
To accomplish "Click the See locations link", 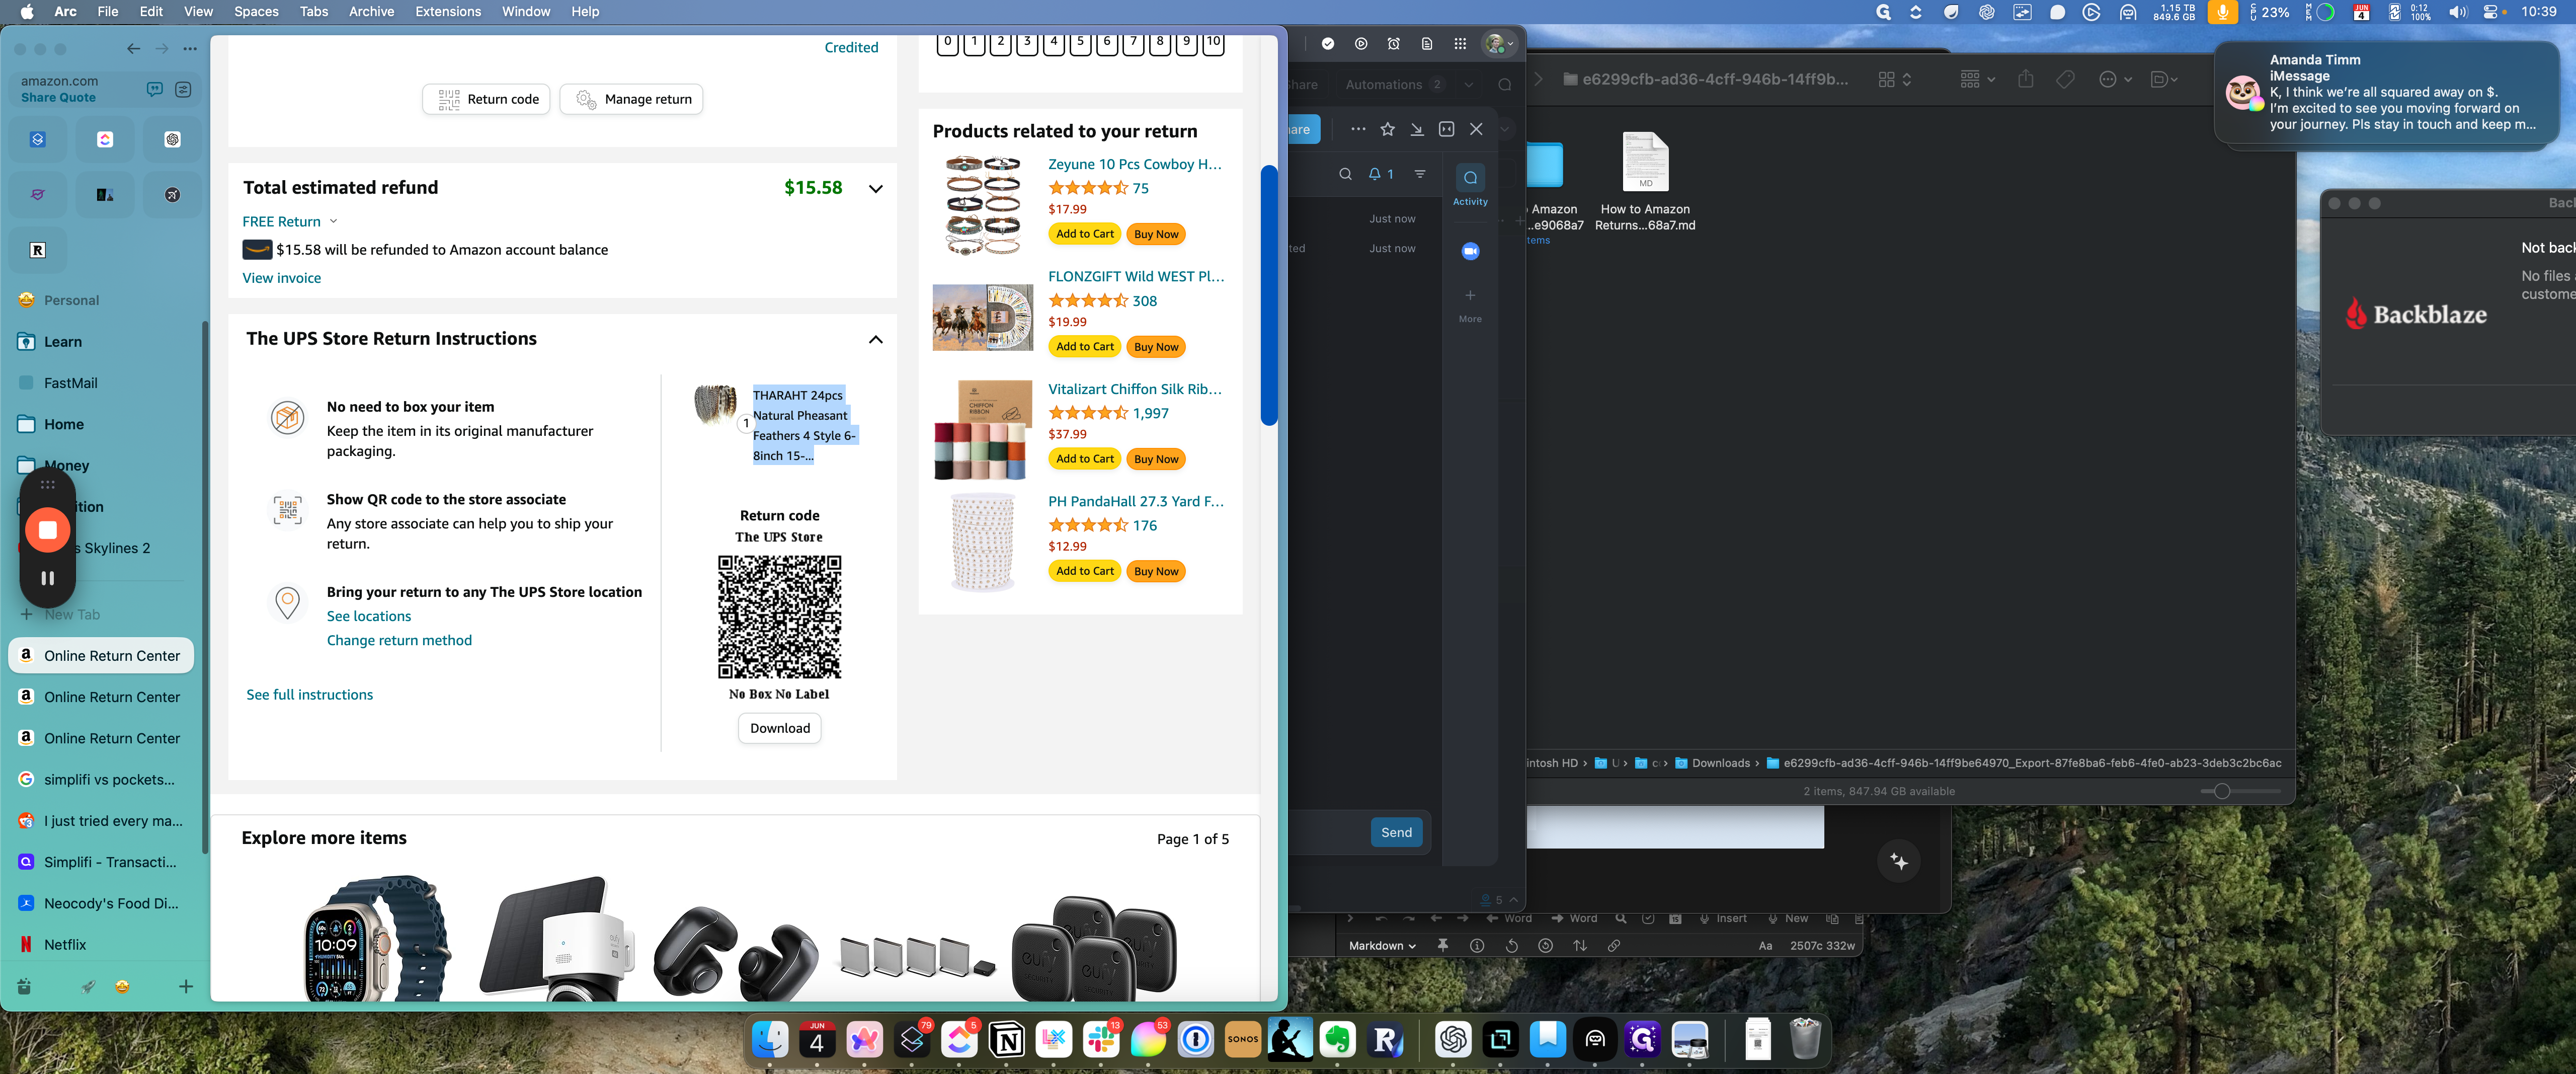I will tap(368, 616).
